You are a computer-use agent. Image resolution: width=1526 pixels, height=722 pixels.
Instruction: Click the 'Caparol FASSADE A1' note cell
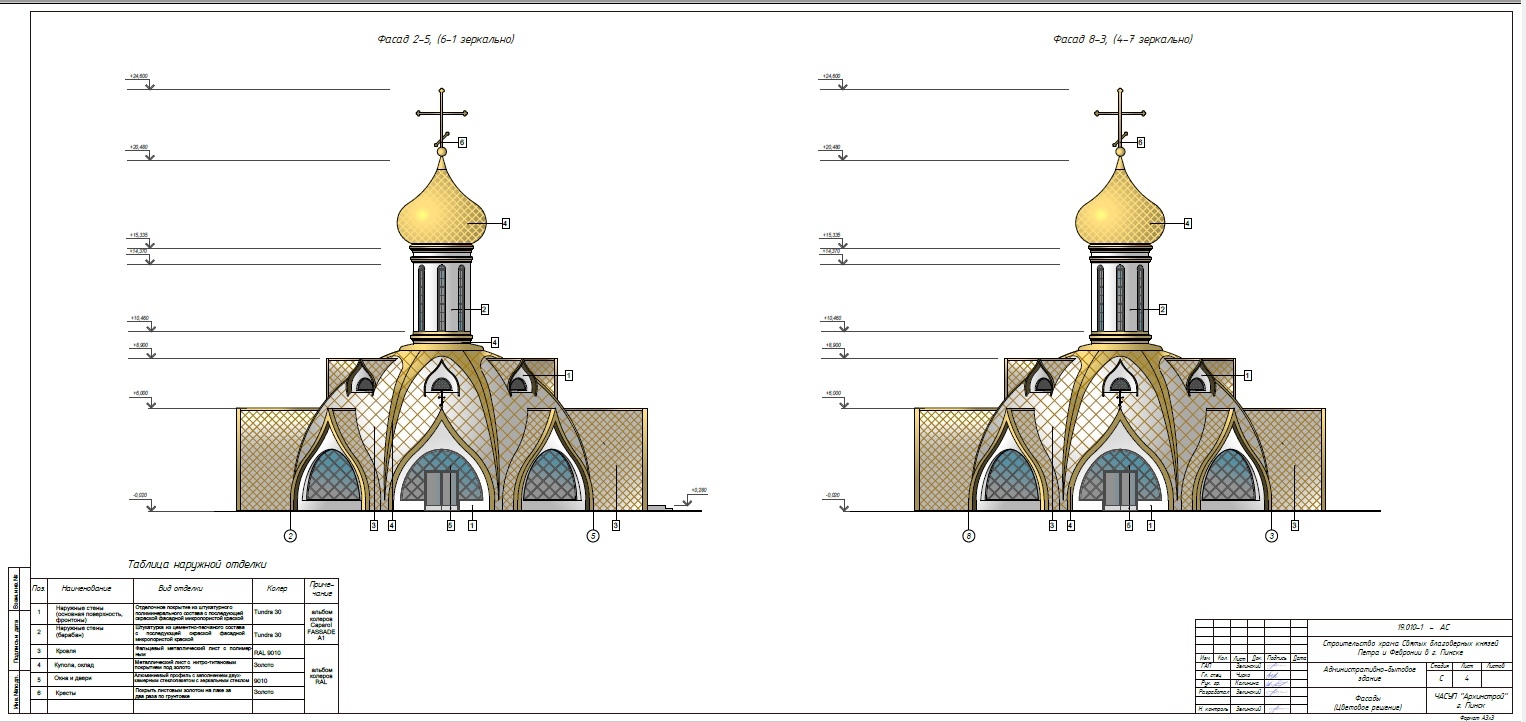click(x=322, y=624)
